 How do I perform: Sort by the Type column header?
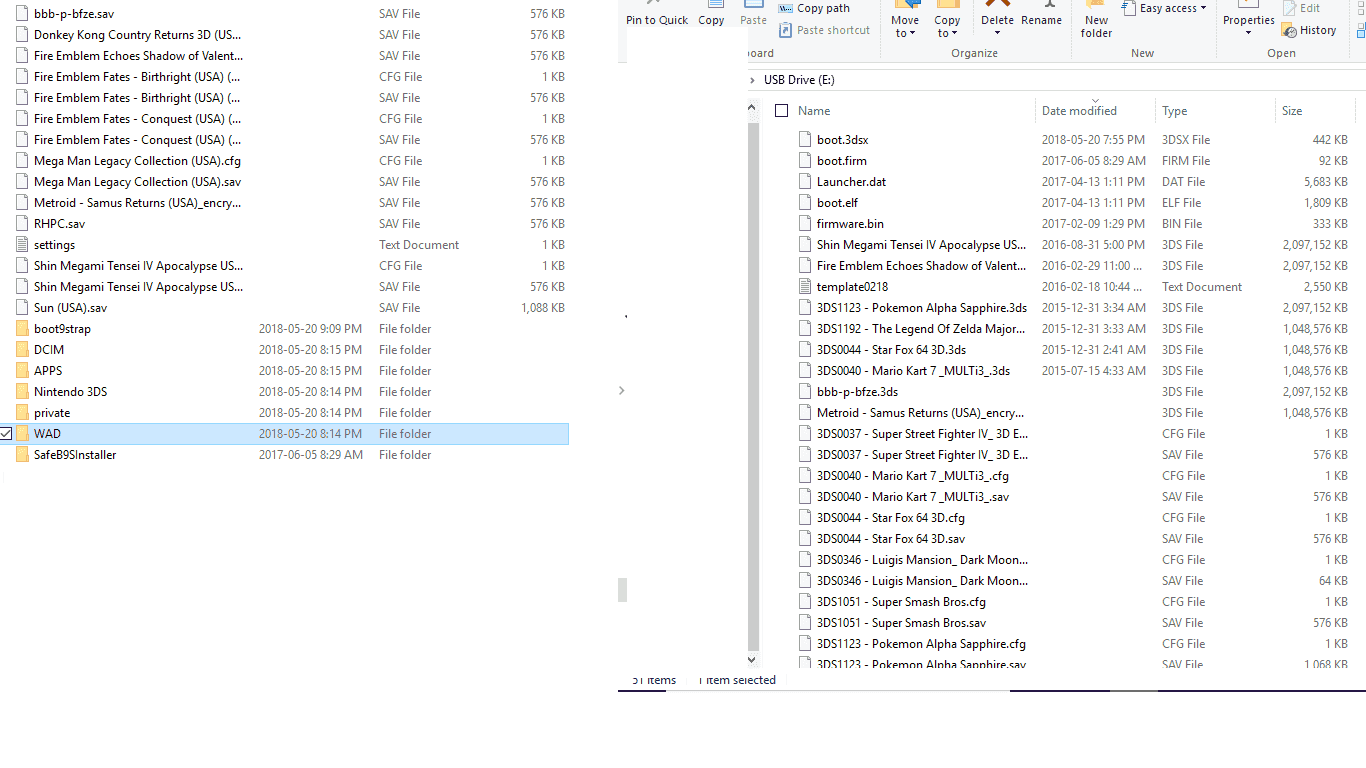click(1175, 111)
